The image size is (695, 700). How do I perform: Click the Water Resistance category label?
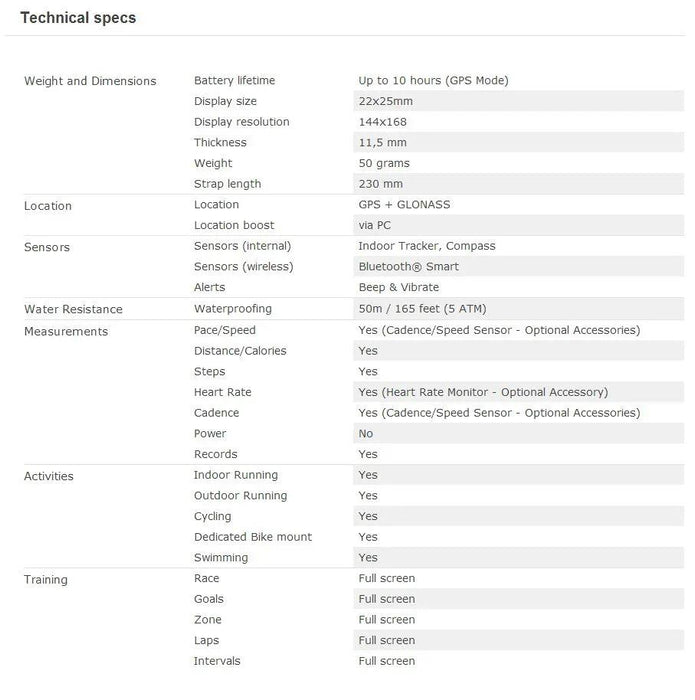click(73, 310)
